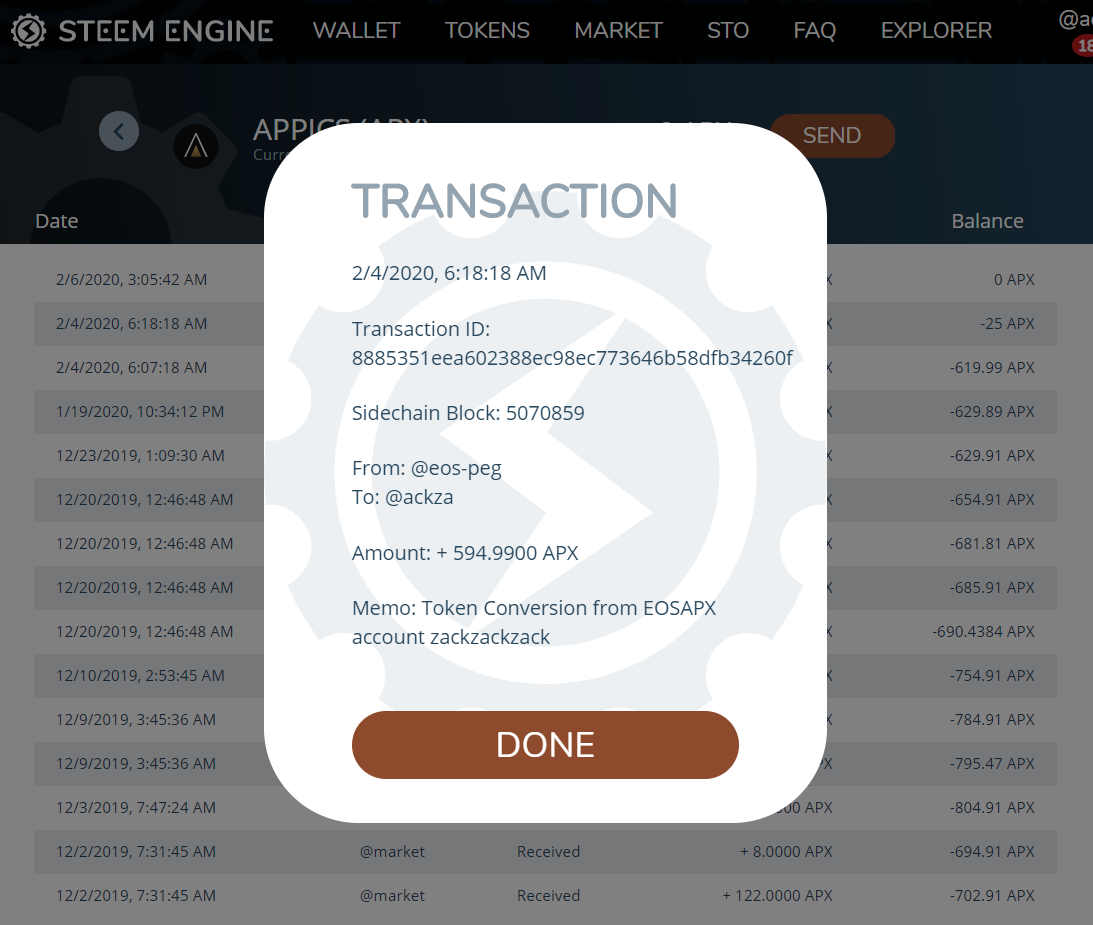1093x925 pixels.
Task: Go to the MARKET page
Action: click(x=618, y=31)
